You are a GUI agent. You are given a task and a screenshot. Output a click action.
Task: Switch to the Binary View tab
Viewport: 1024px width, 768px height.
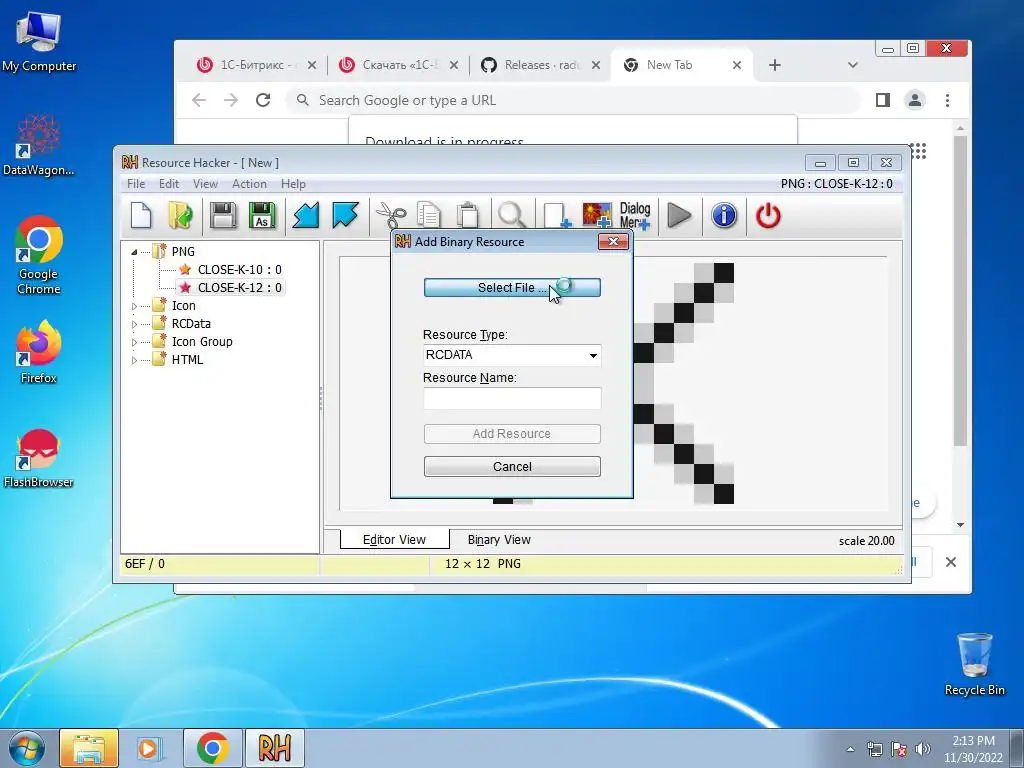pos(499,539)
